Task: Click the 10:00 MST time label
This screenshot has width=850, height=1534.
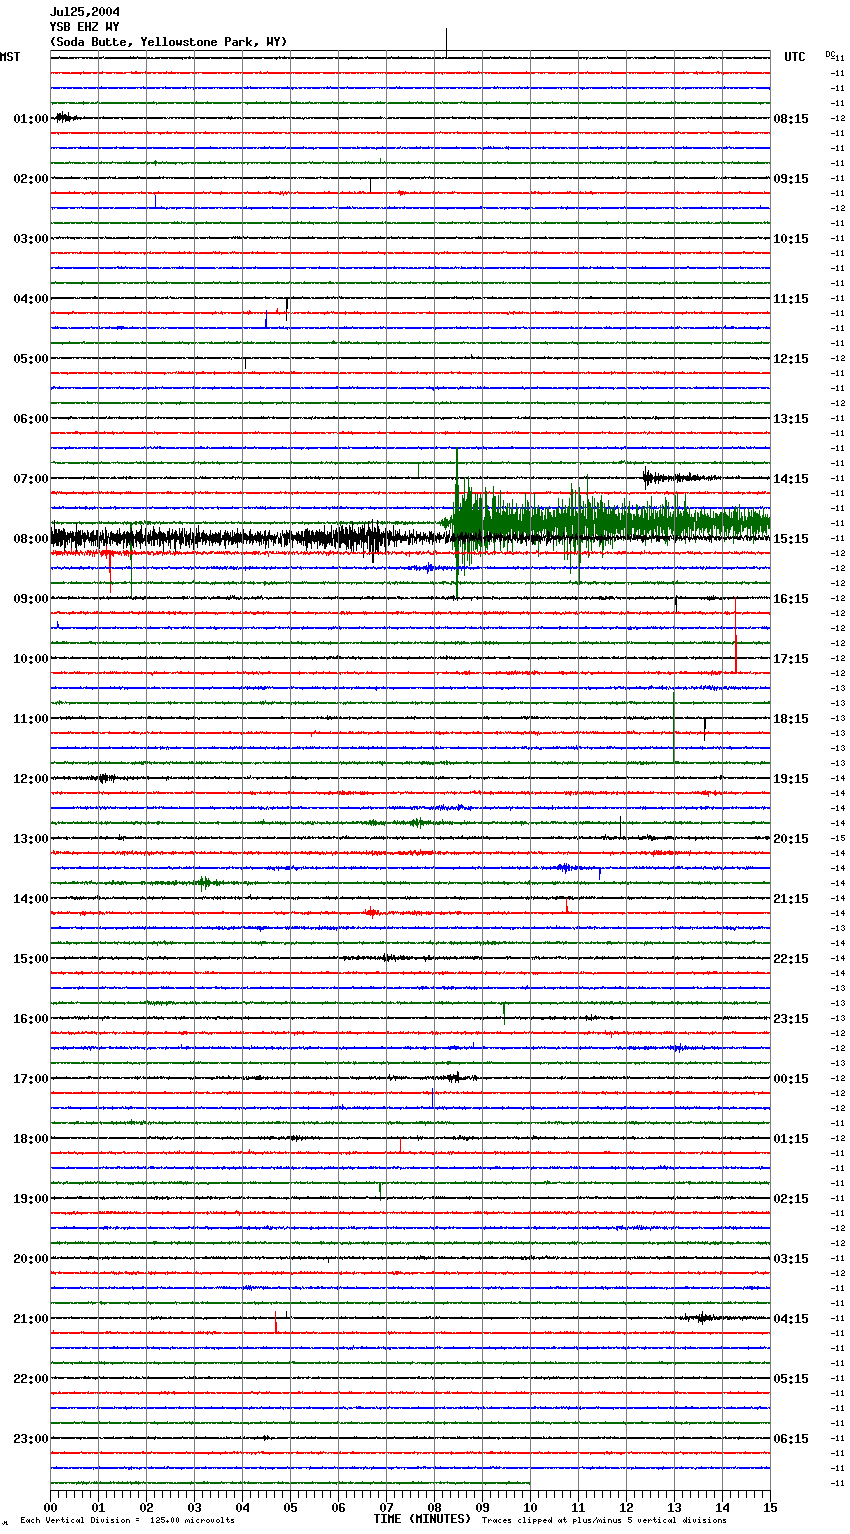Action: pyautogui.click(x=31, y=659)
